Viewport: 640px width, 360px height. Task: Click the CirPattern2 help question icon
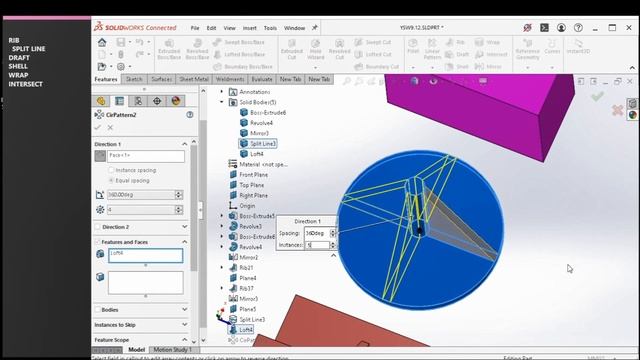[x=190, y=115]
